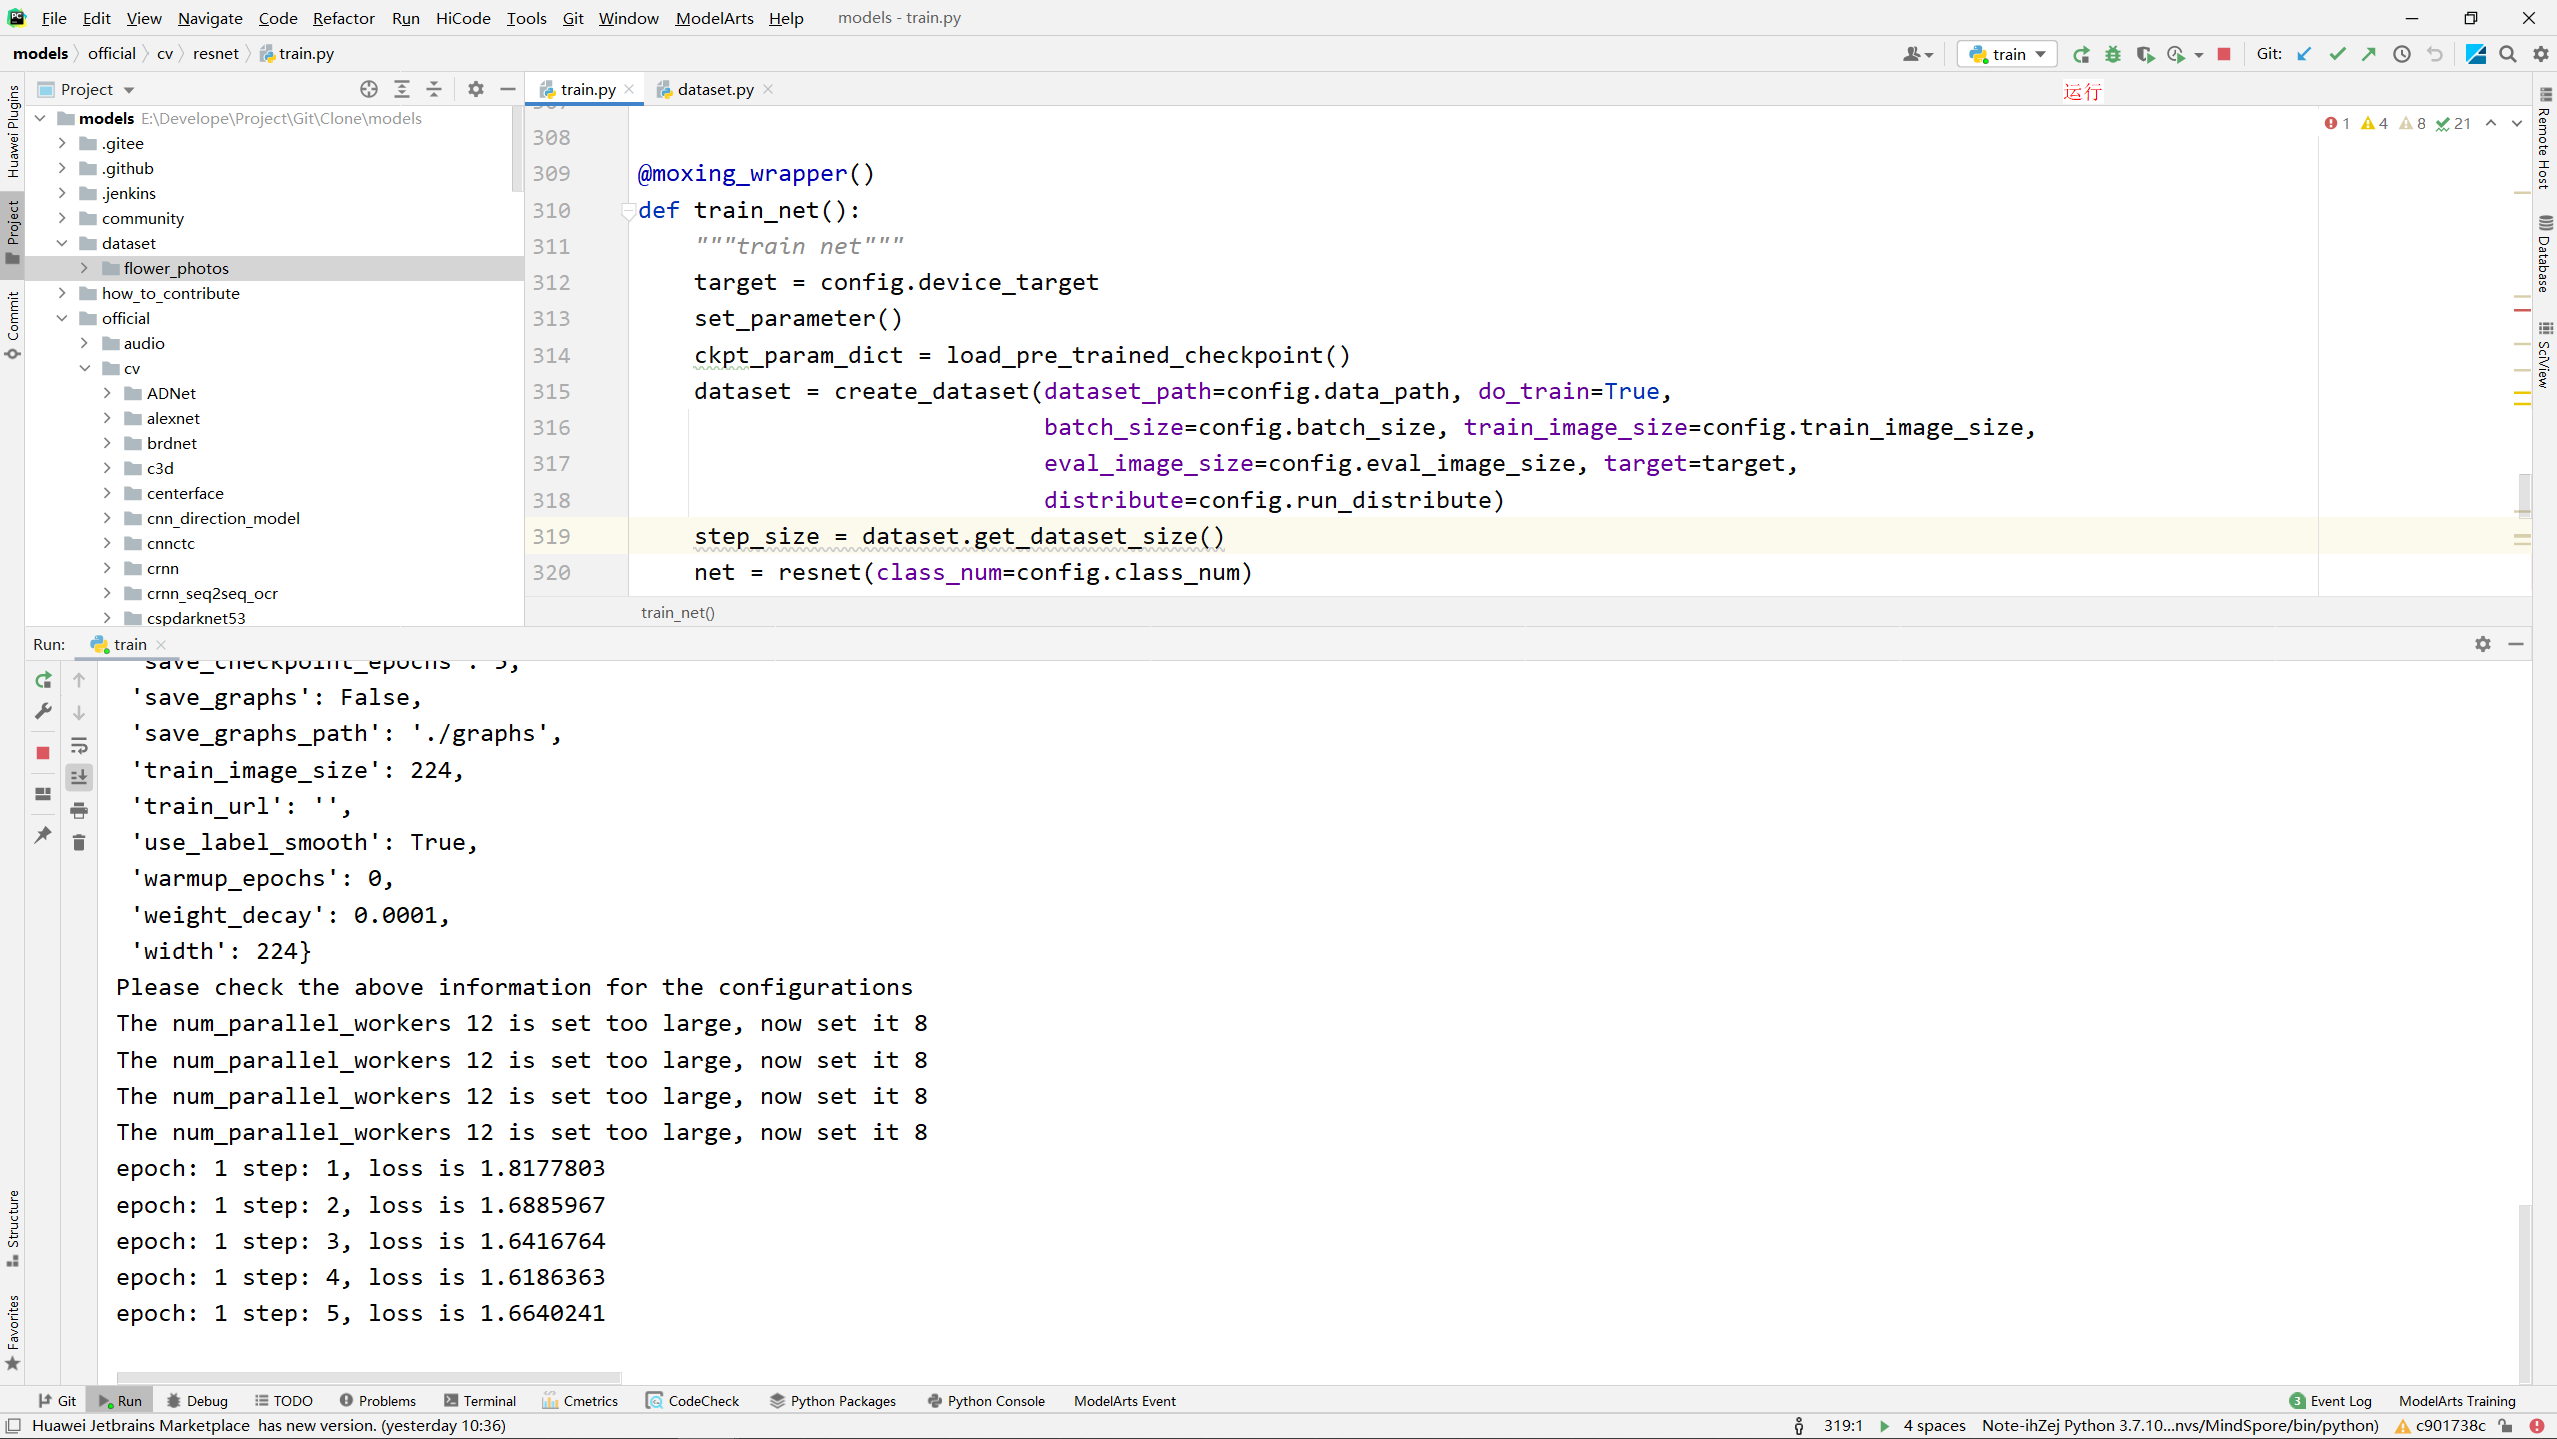This screenshot has height=1439, width=2557.
Task: Clear all console output with trash icon
Action: point(79,843)
